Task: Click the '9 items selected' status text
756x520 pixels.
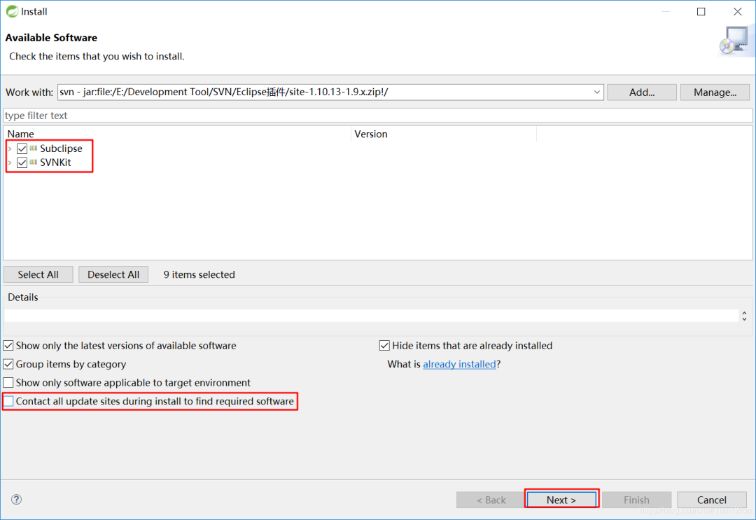Action: [199, 275]
